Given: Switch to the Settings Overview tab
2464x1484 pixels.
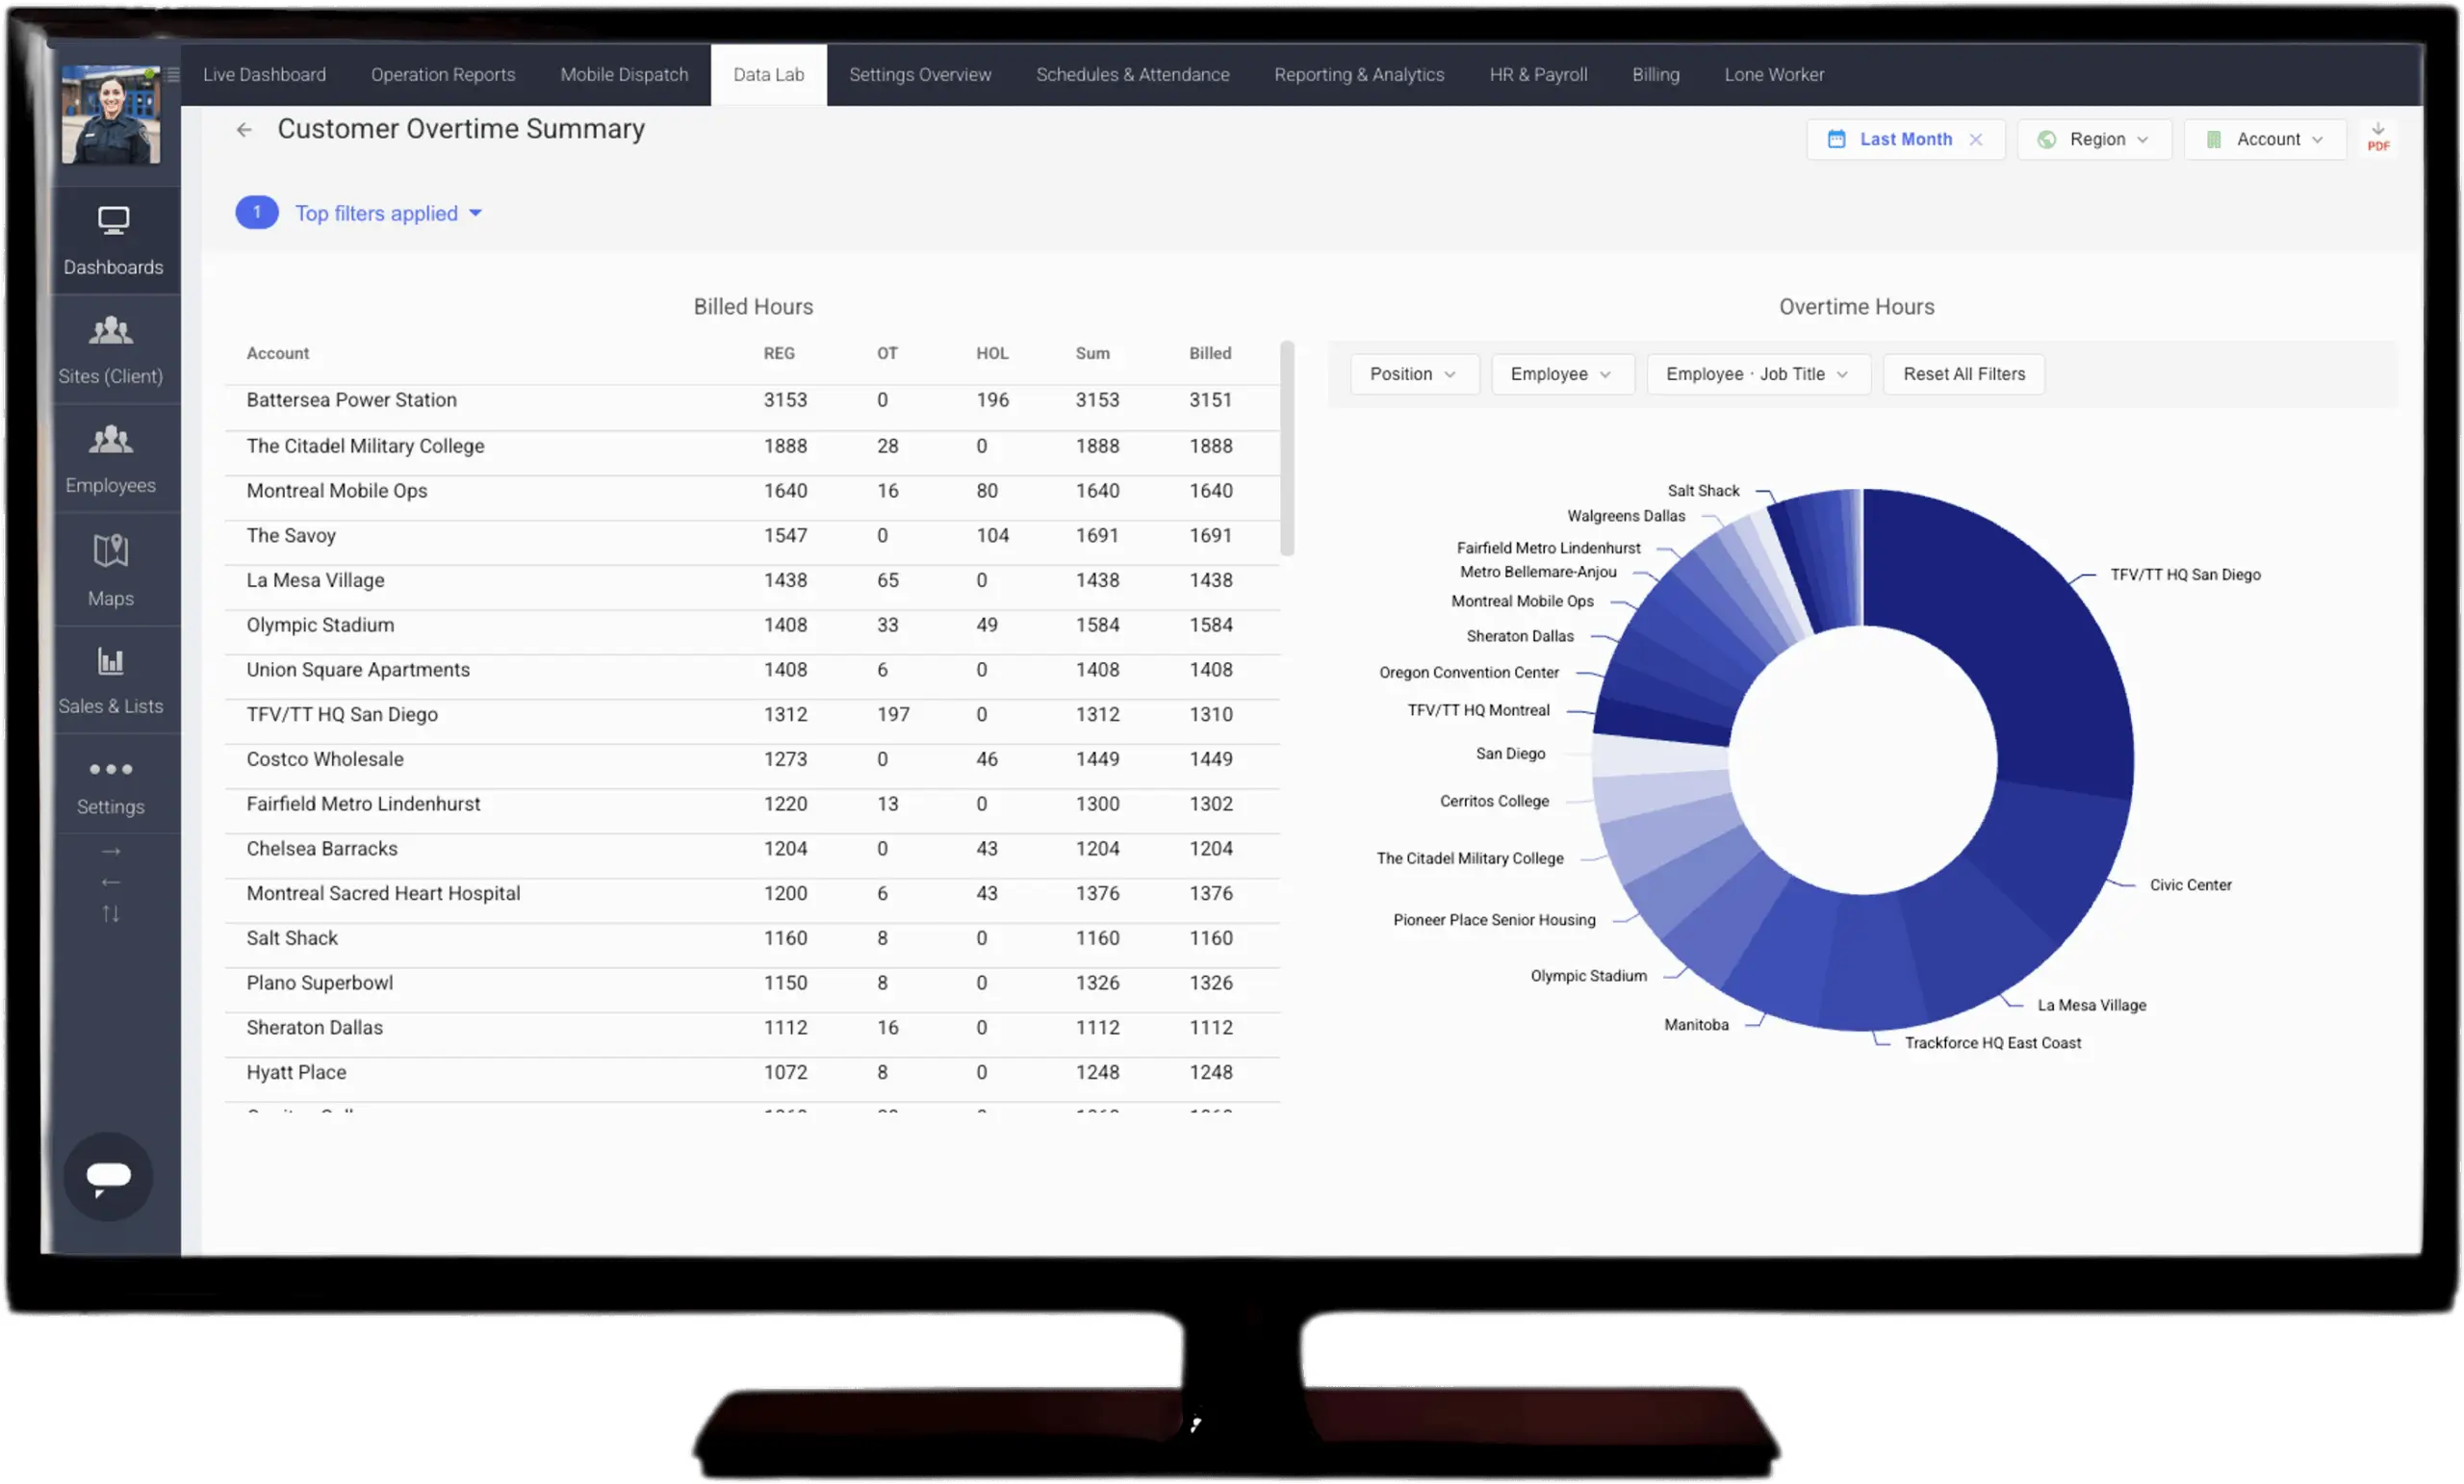Looking at the screenshot, I should click(920, 75).
